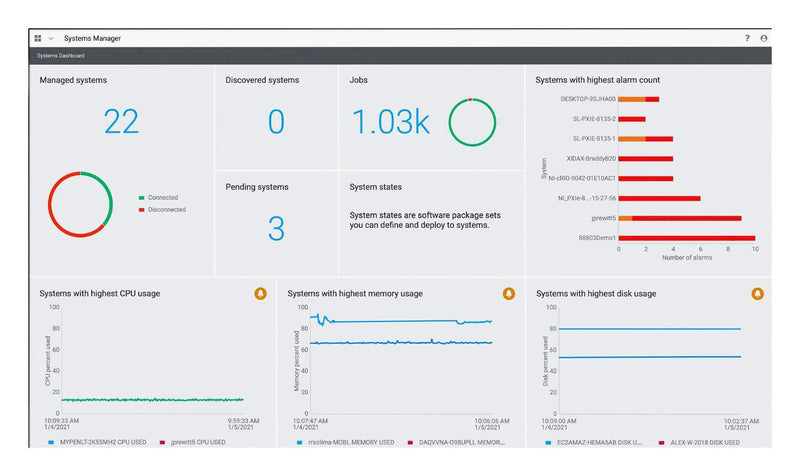Click the NI-cRIO-9042-01E10AC1 alarm bar
The height and width of the screenshot is (476, 800).
pos(645,179)
